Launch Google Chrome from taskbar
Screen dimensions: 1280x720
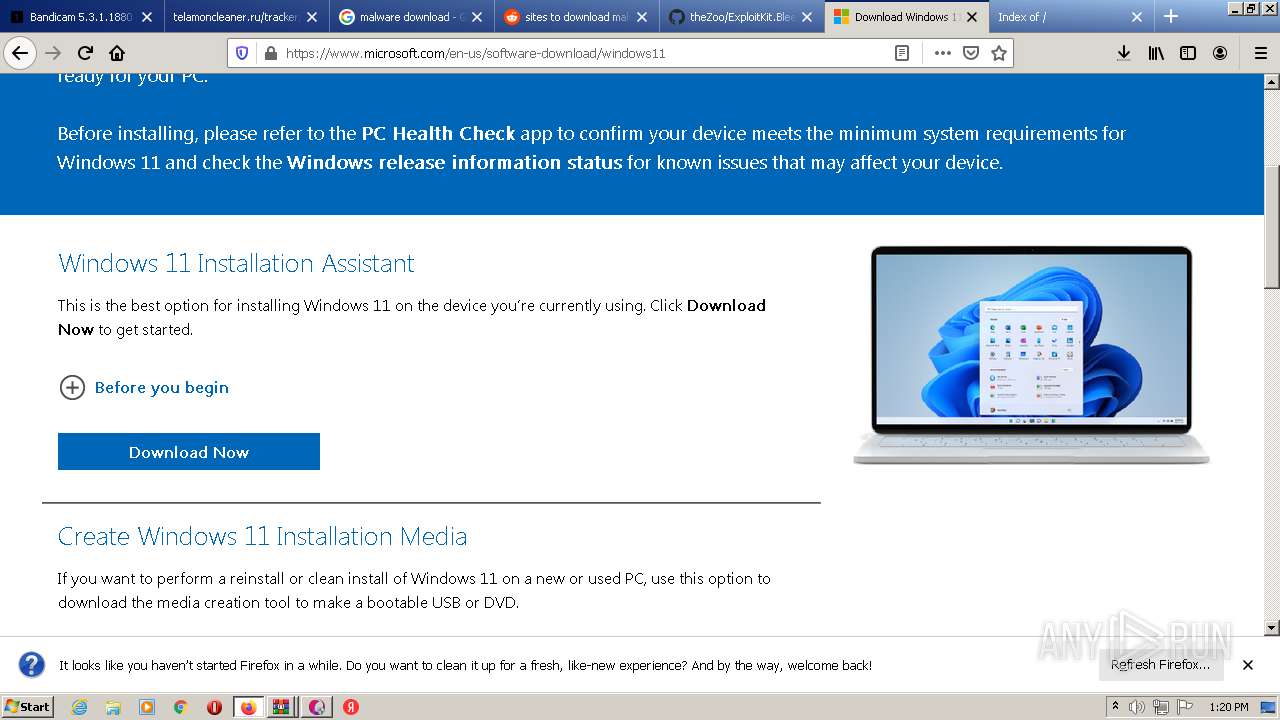click(181, 707)
